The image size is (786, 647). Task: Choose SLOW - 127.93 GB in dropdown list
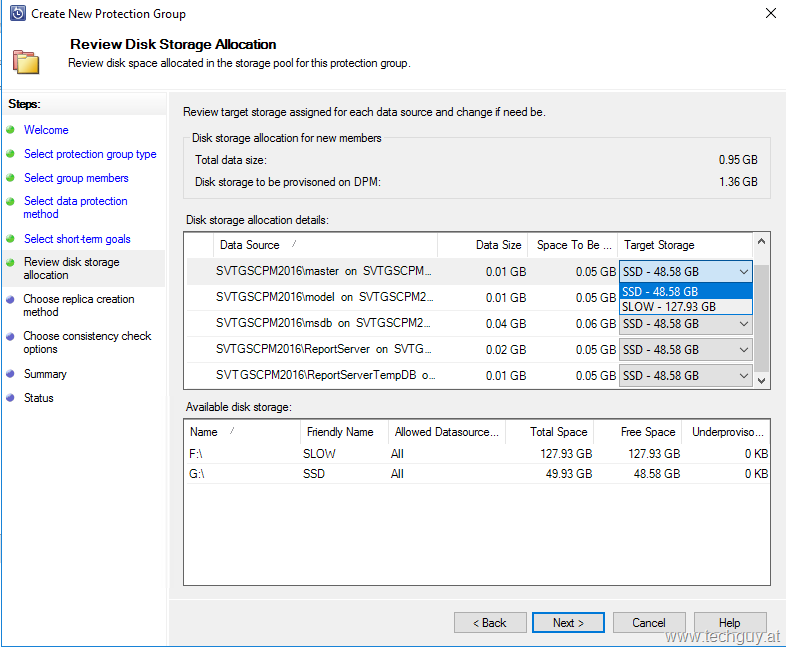(x=686, y=307)
